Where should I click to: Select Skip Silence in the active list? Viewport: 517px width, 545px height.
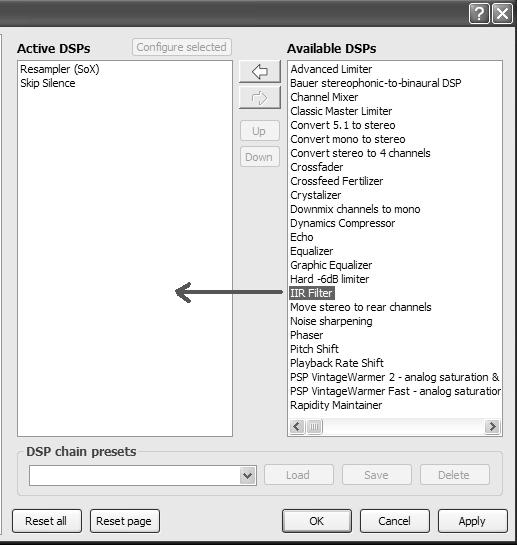point(48,83)
